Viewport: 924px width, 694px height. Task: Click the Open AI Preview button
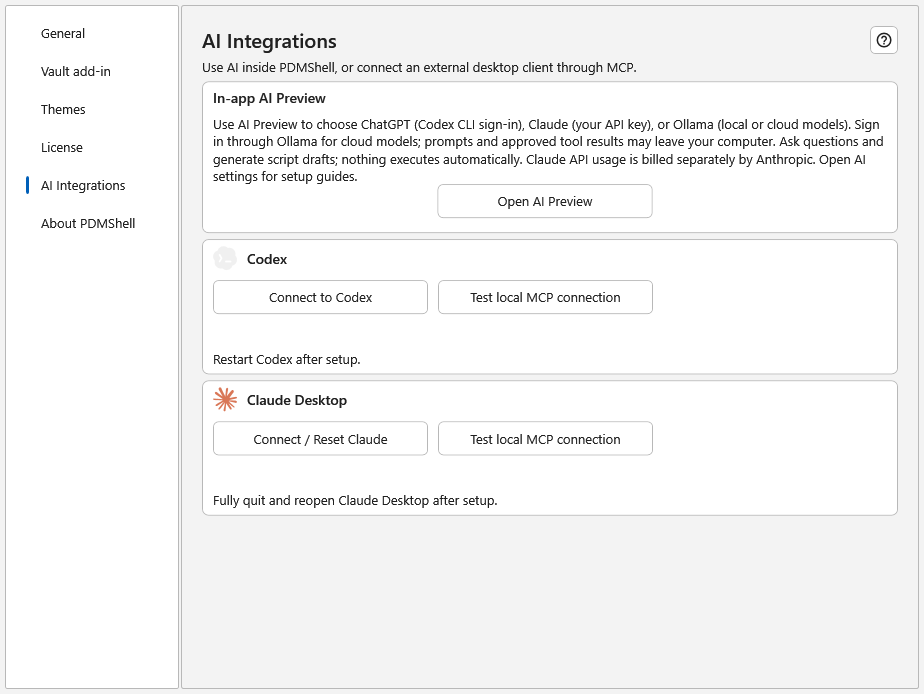coord(544,201)
